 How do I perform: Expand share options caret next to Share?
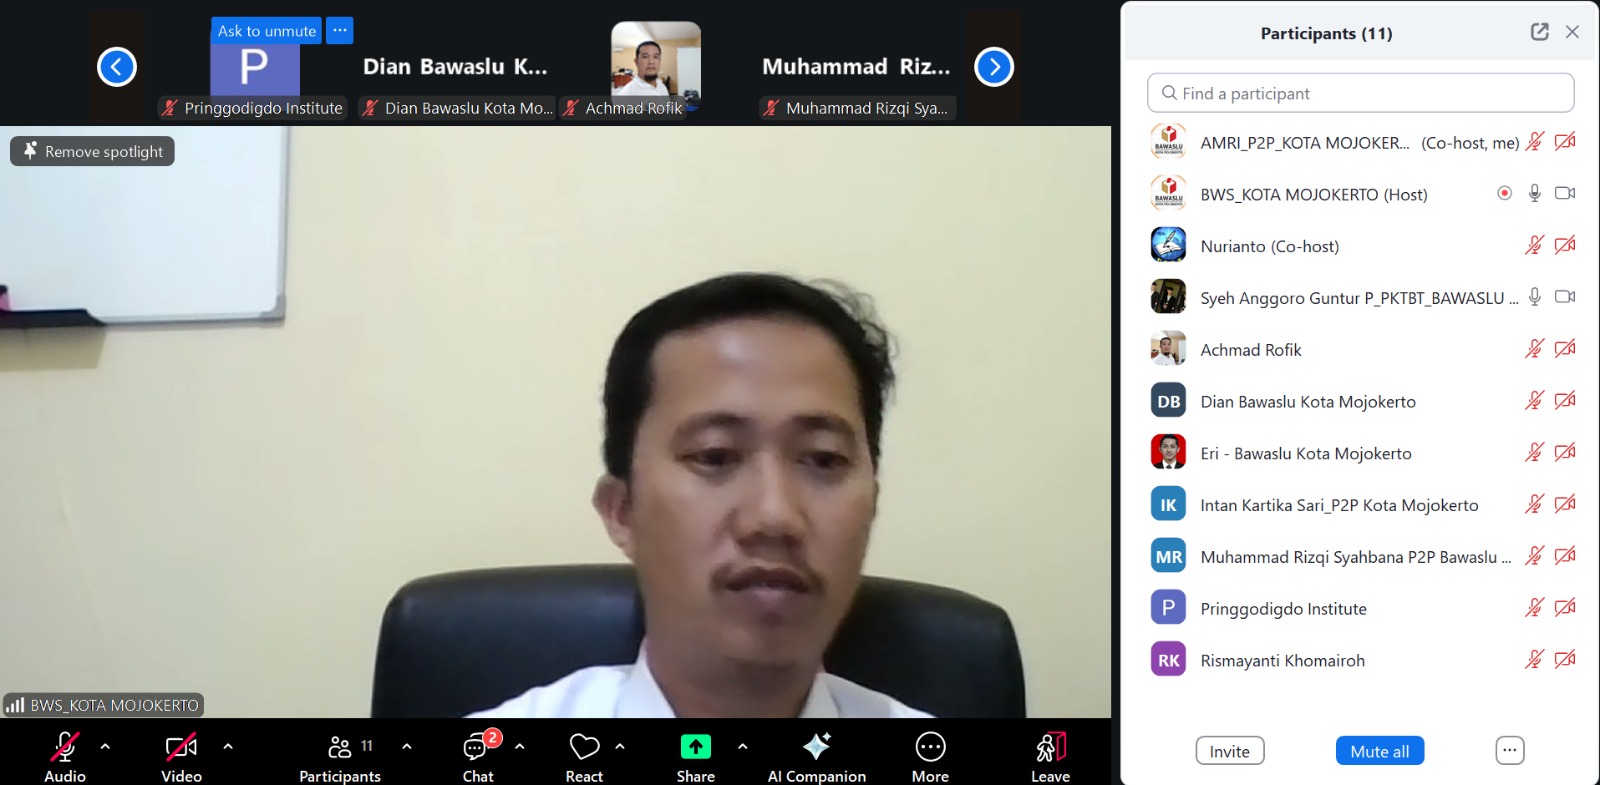click(742, 746)
